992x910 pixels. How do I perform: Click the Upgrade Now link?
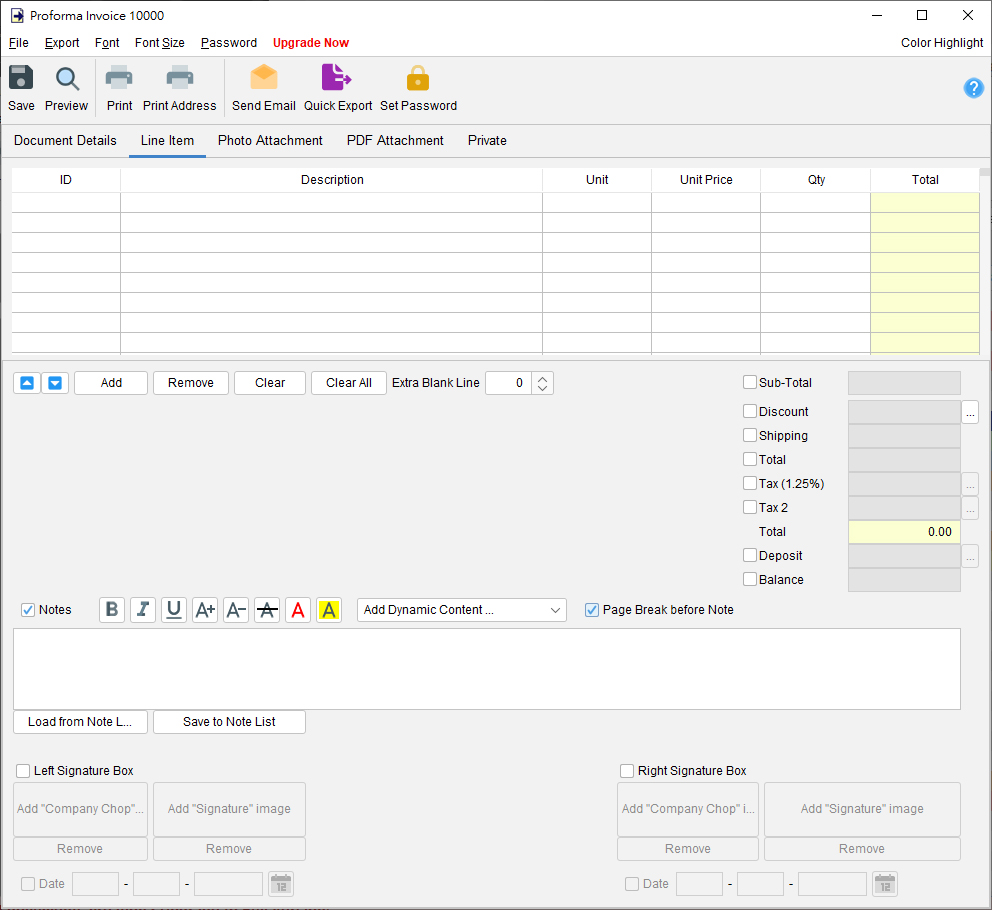(x=311, y=42)
